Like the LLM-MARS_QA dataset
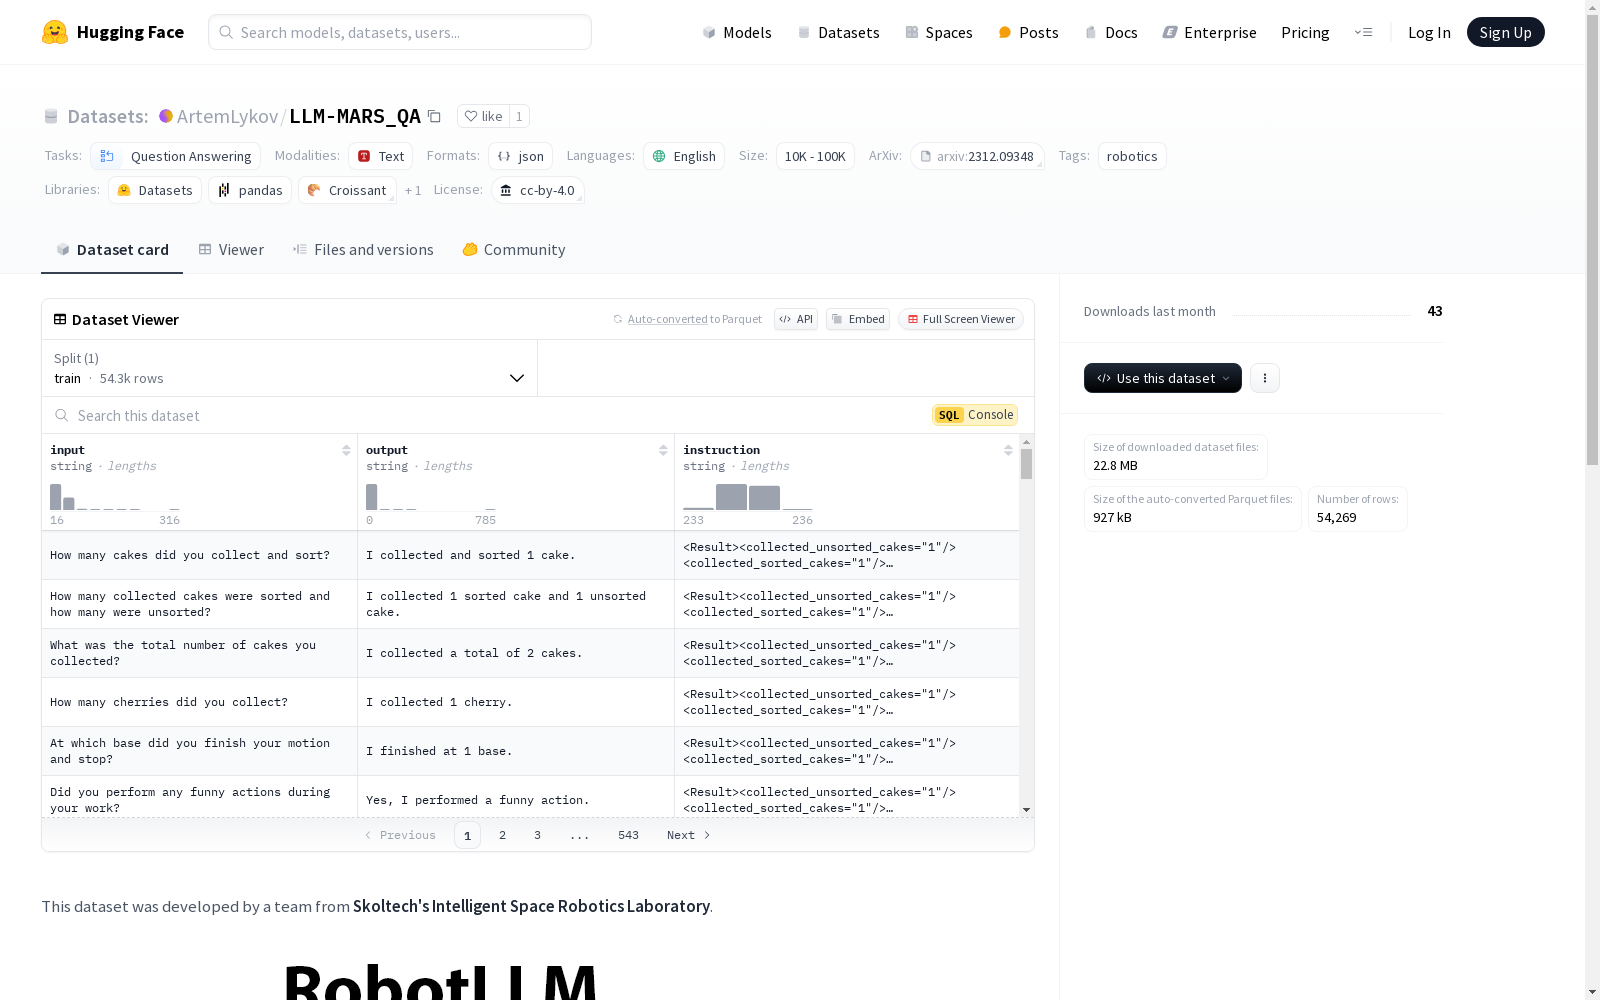Viewport: 1600px width, 1000px height. click(483, 116)
